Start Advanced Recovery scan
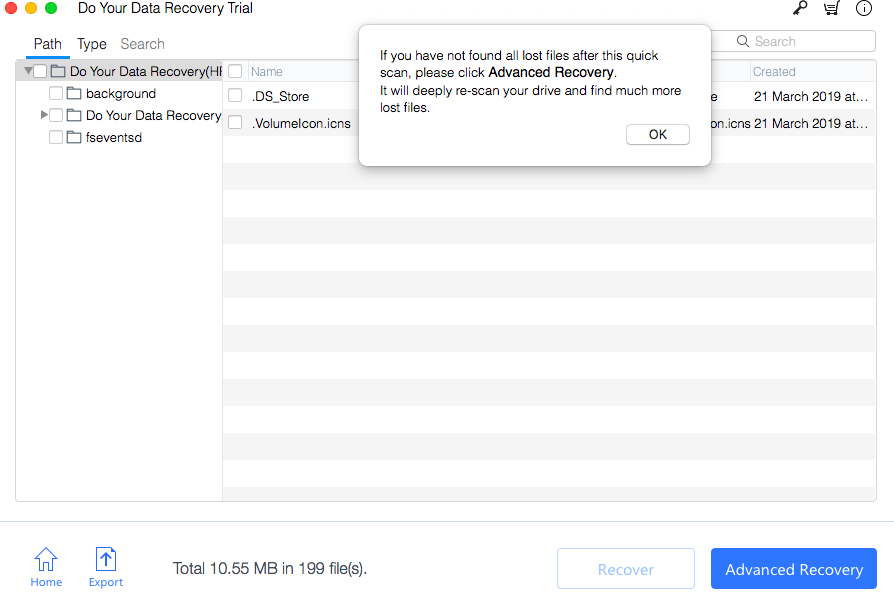Screen dimensions: 894x609 click(x=794, y=569)
